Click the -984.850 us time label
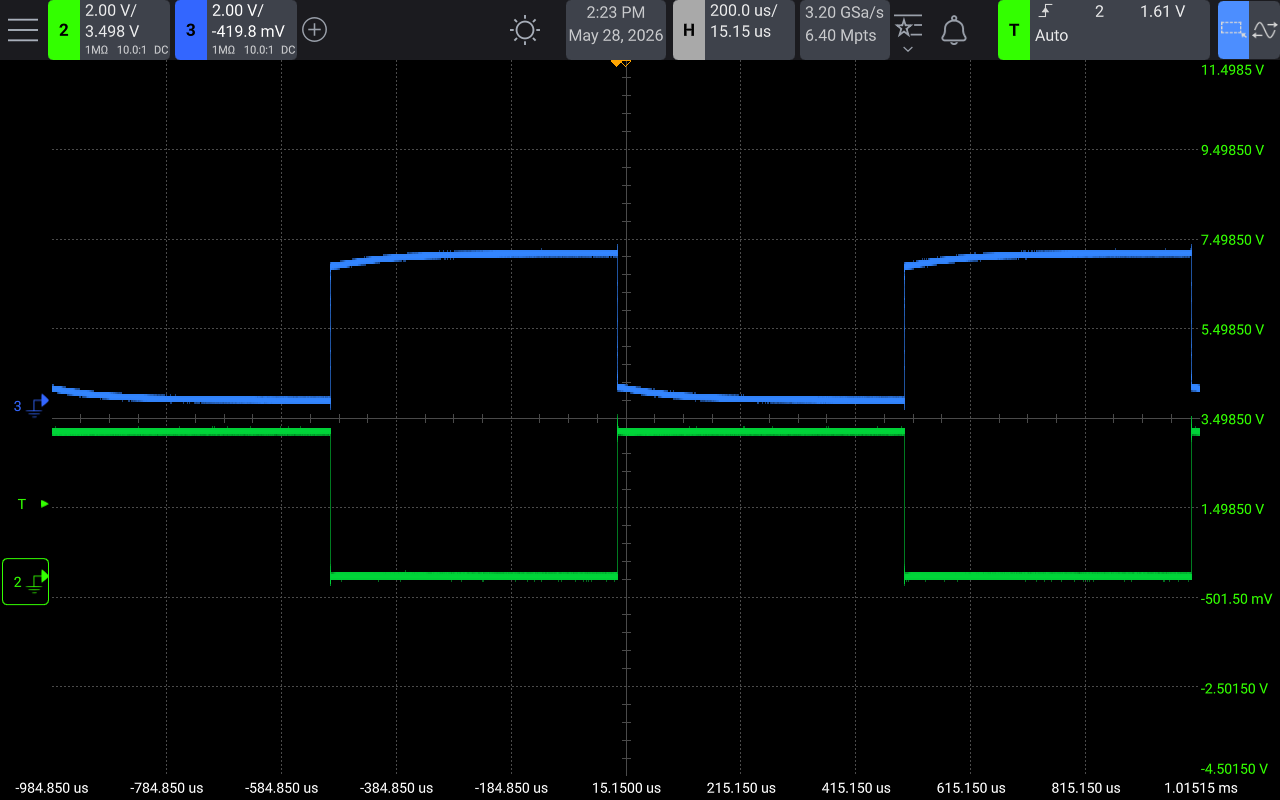Viewport: 1280px width, 800px height. pyautogui.click(x=52, y=788)
